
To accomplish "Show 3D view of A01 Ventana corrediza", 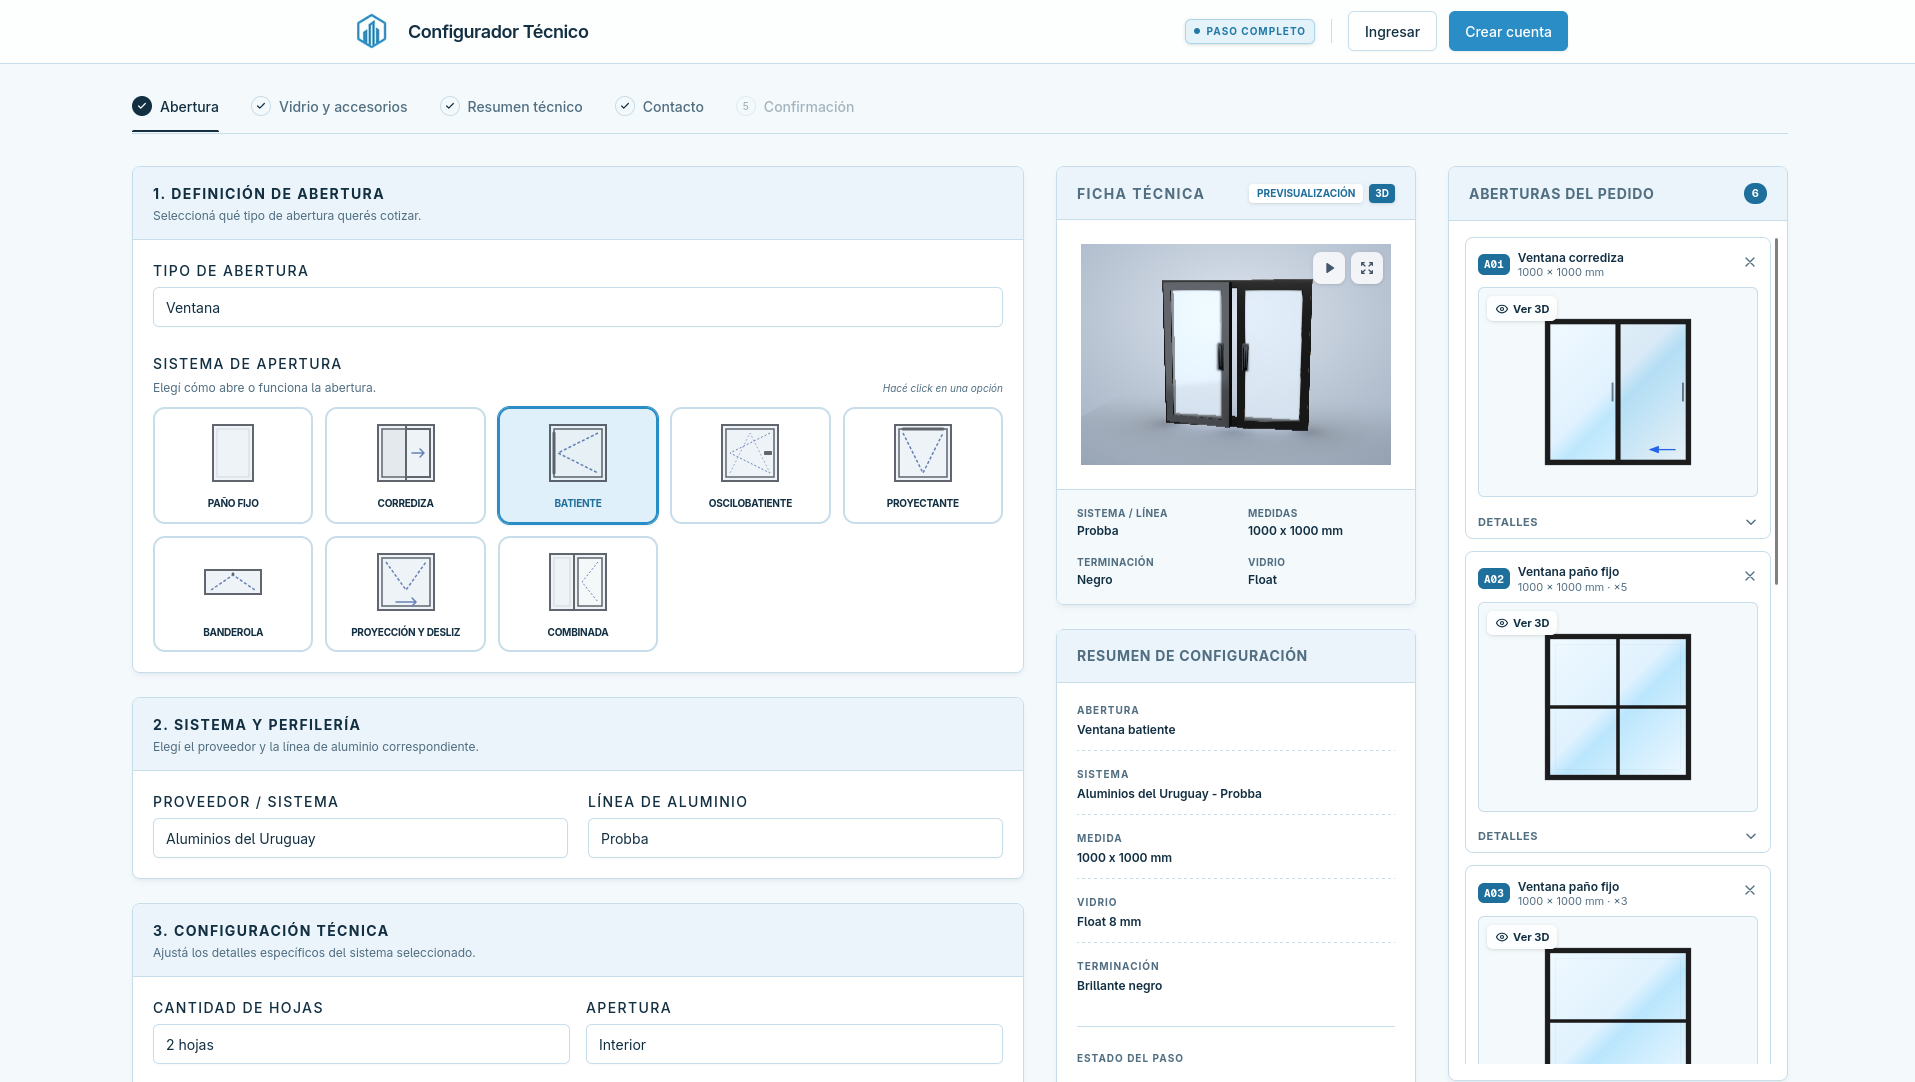I will click(1522, 309).
